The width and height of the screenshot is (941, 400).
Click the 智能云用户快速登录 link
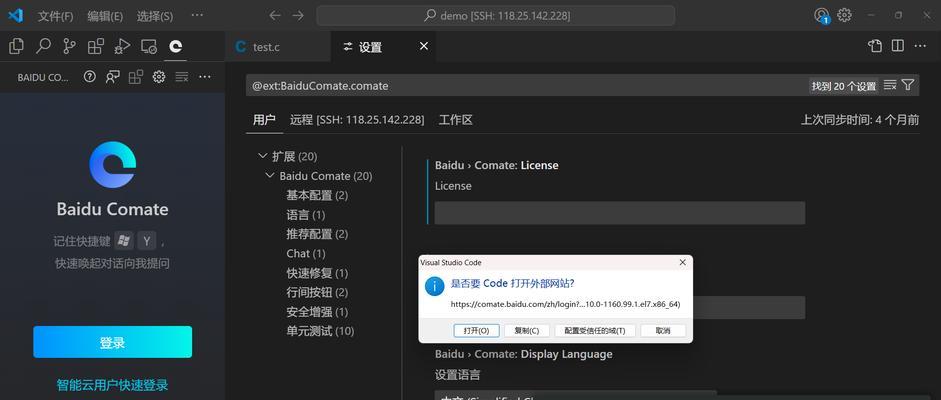112,385
